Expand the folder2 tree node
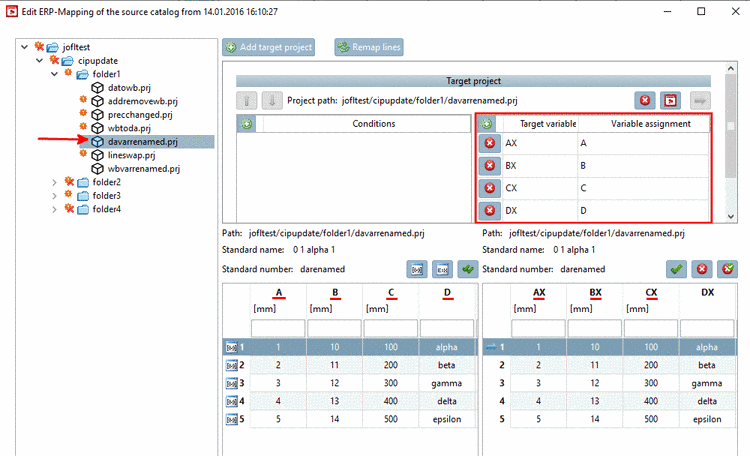Image resolution: width=750 pixels, height=456 pixels. point(55,182)
